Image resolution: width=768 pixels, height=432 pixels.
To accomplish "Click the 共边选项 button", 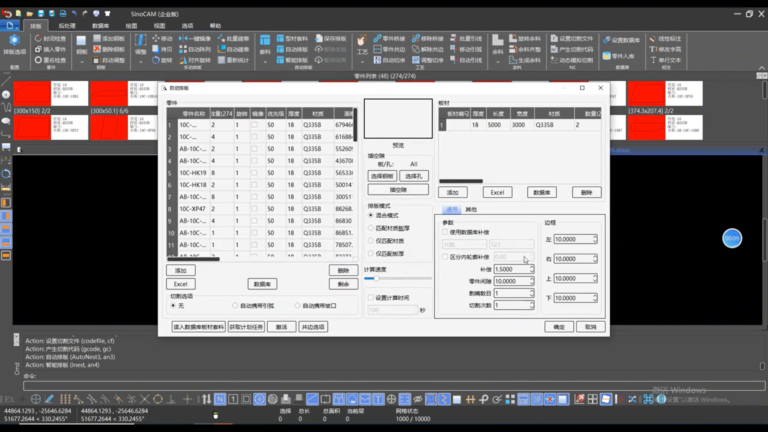I will coord(313,327).
